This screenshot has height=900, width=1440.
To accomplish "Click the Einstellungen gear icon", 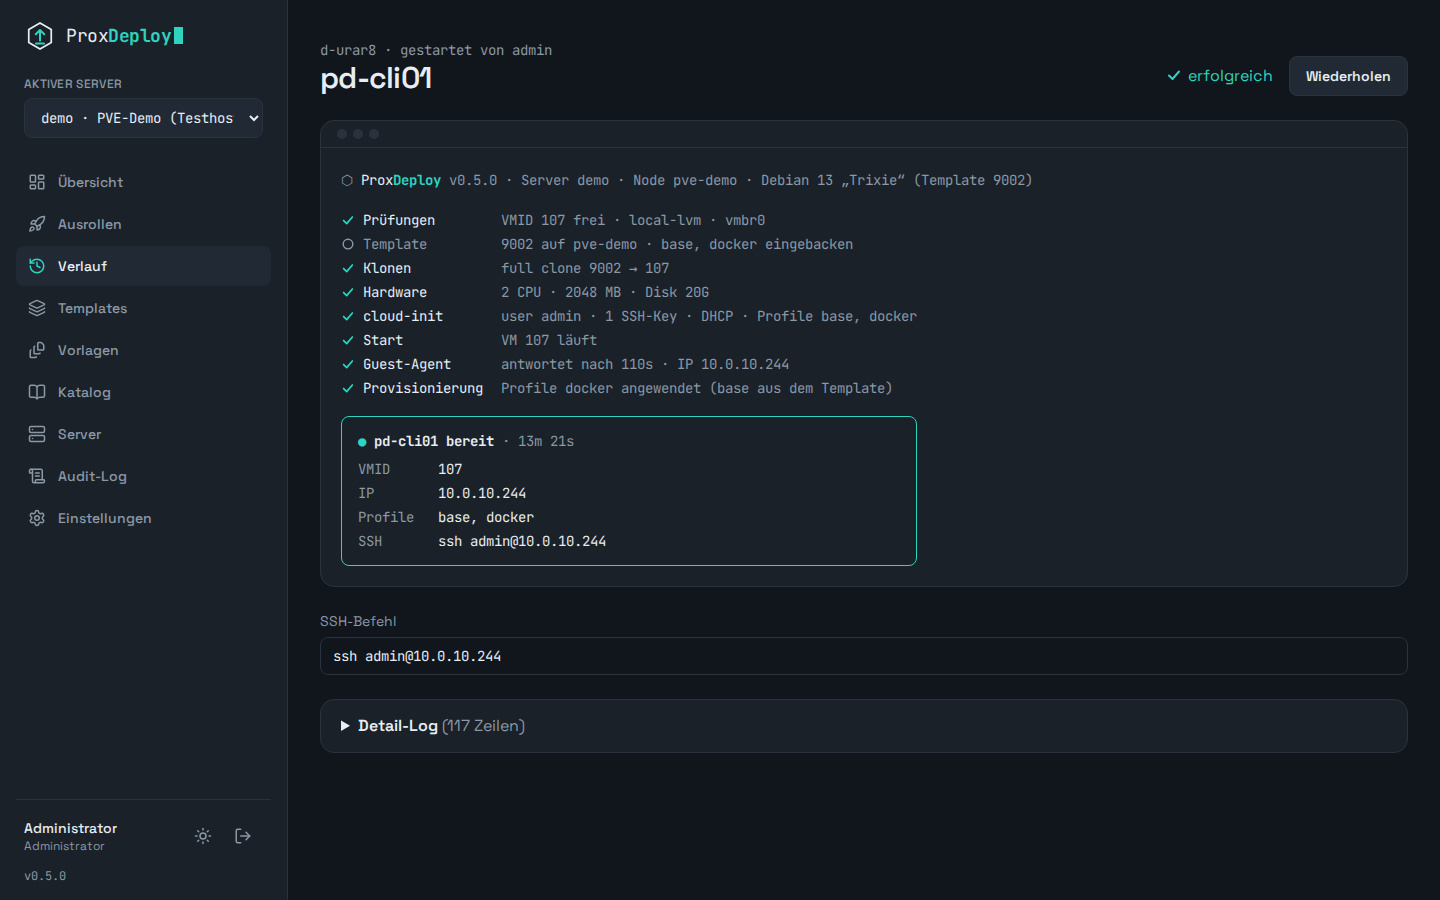I will pyautogui.click(x=37, y=518).
